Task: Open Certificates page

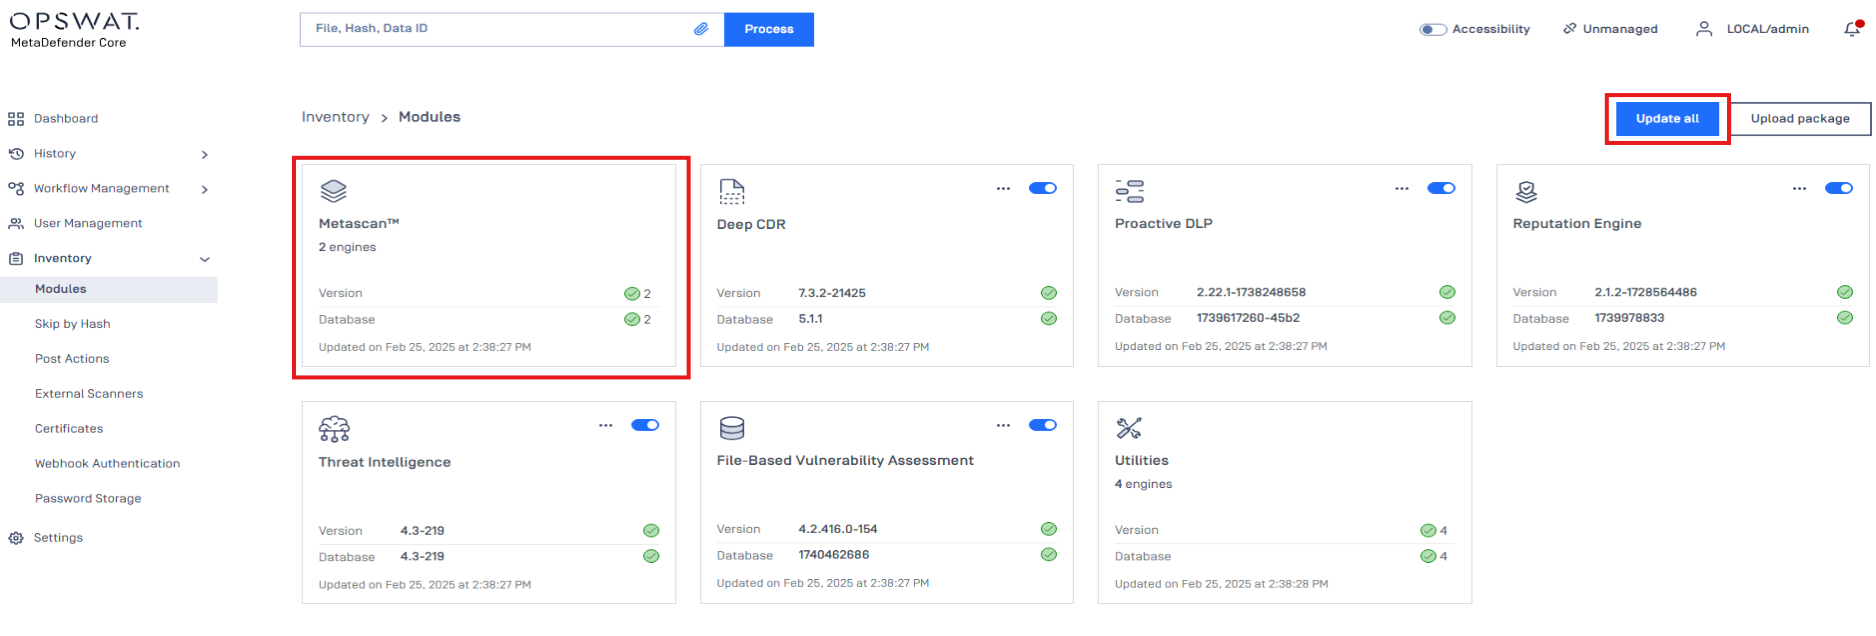Action: 69,429
